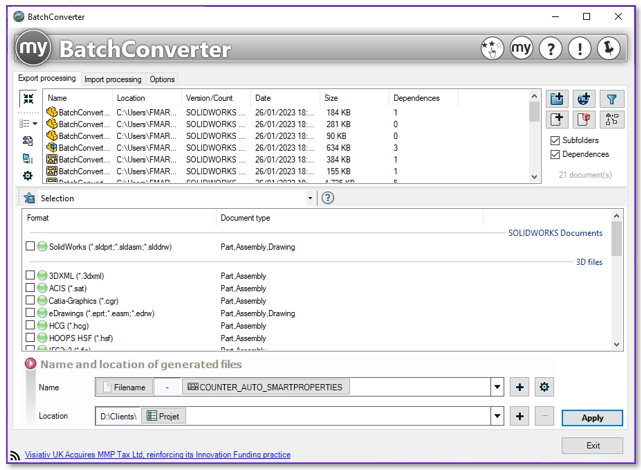Image resolution: width=641 pixels, height=470 pixels.
Task: Click the Filename token in Name field
Action: point(125,387)
